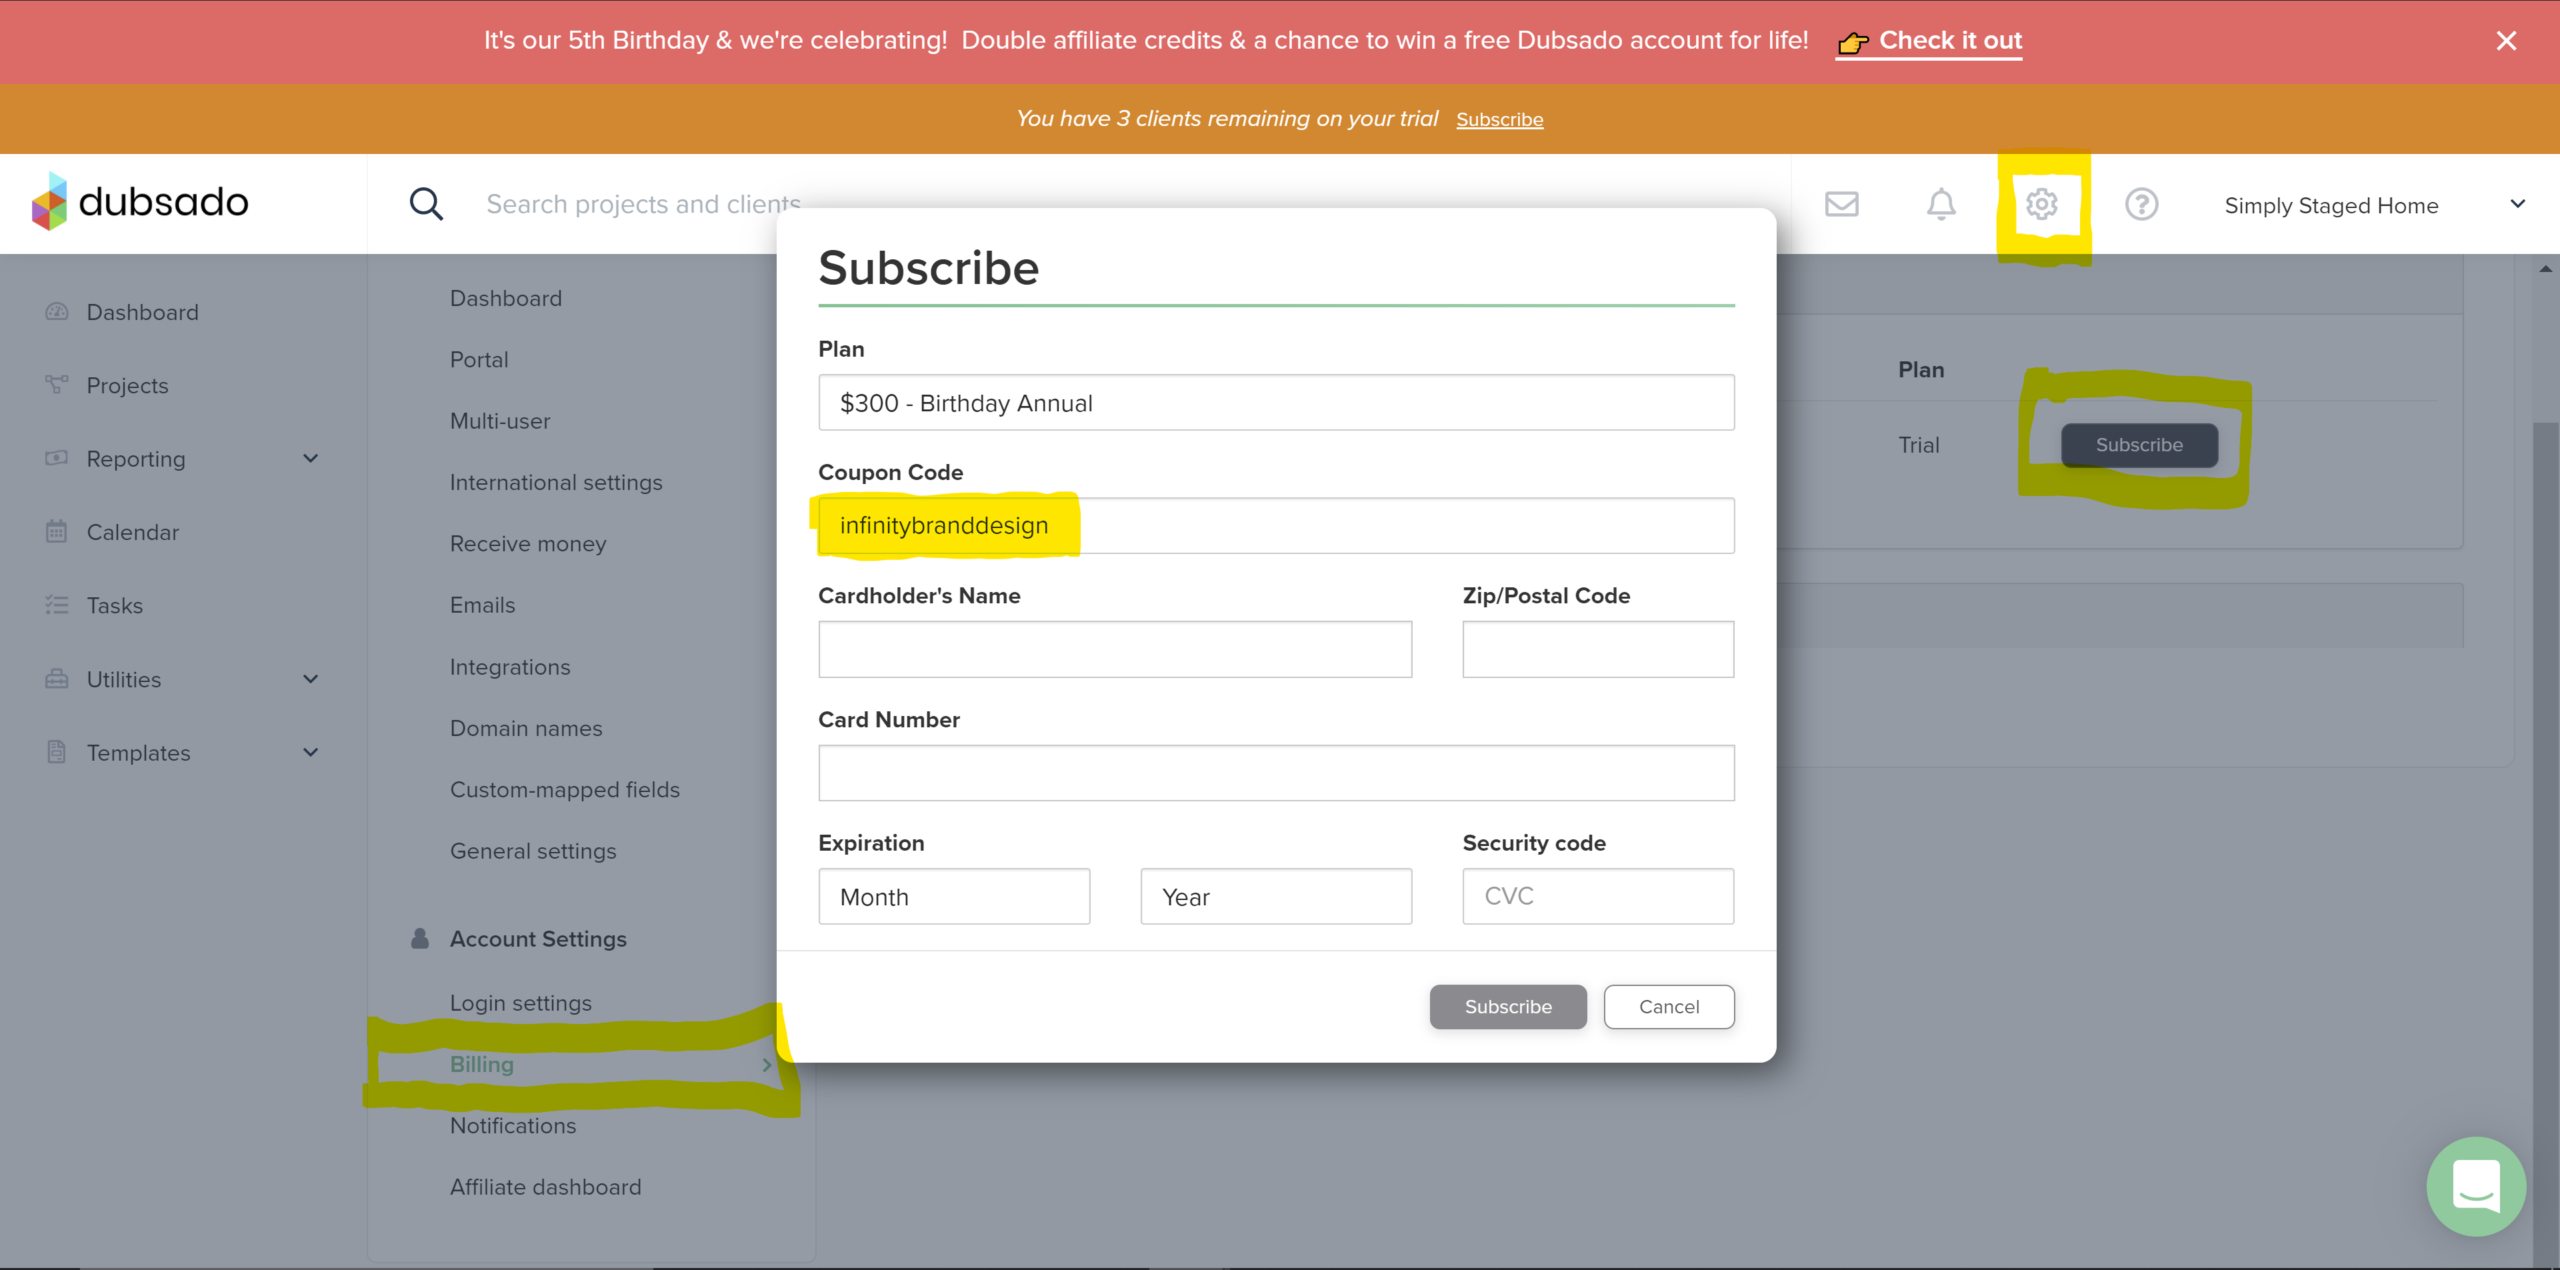Click the Cancel button in dialog

(1668, 1007)
